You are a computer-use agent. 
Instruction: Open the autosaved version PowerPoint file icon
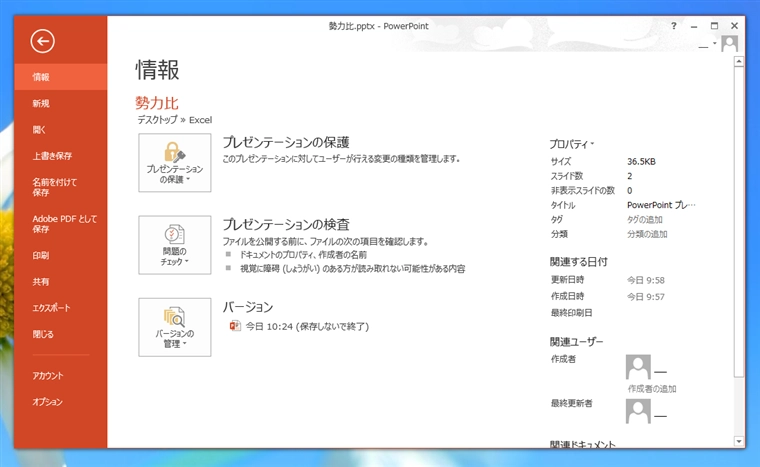236,326
